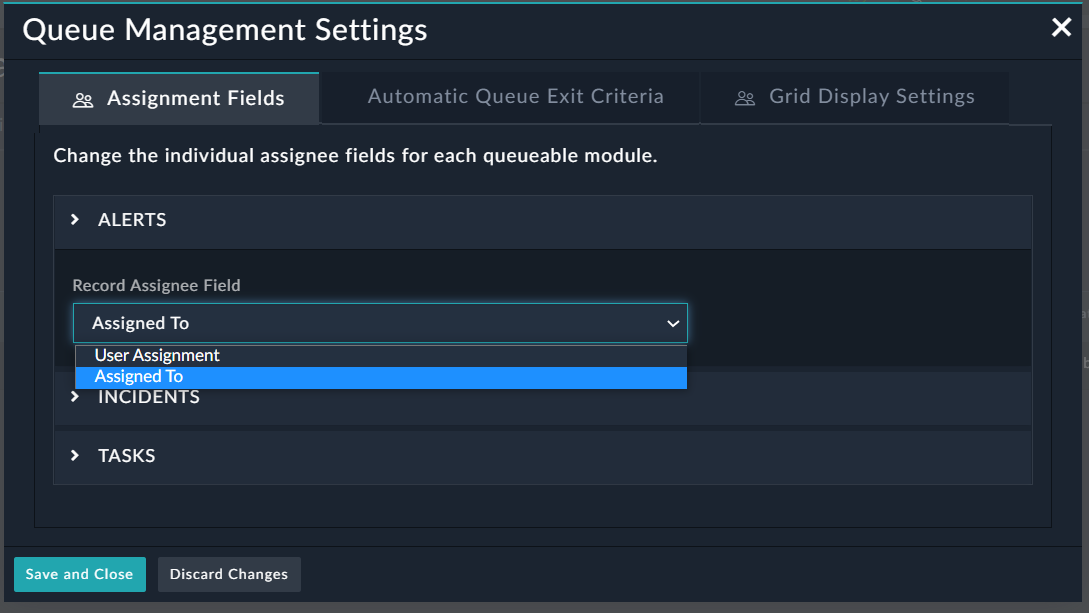The height and width of the screenshot is (613, 1089).
Task: Click the Save and Close button
Action: coord(79,574)
